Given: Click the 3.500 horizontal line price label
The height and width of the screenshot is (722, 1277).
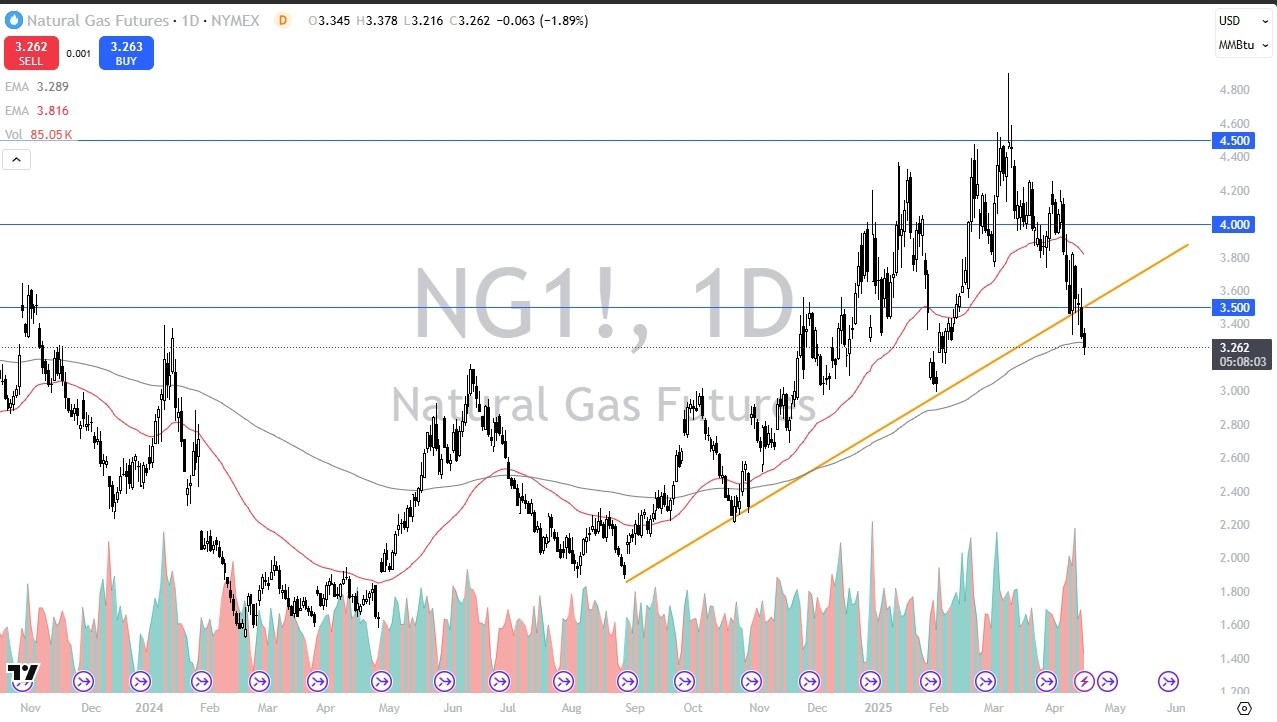Looking at the screenshot, I should pos(1232,308).
